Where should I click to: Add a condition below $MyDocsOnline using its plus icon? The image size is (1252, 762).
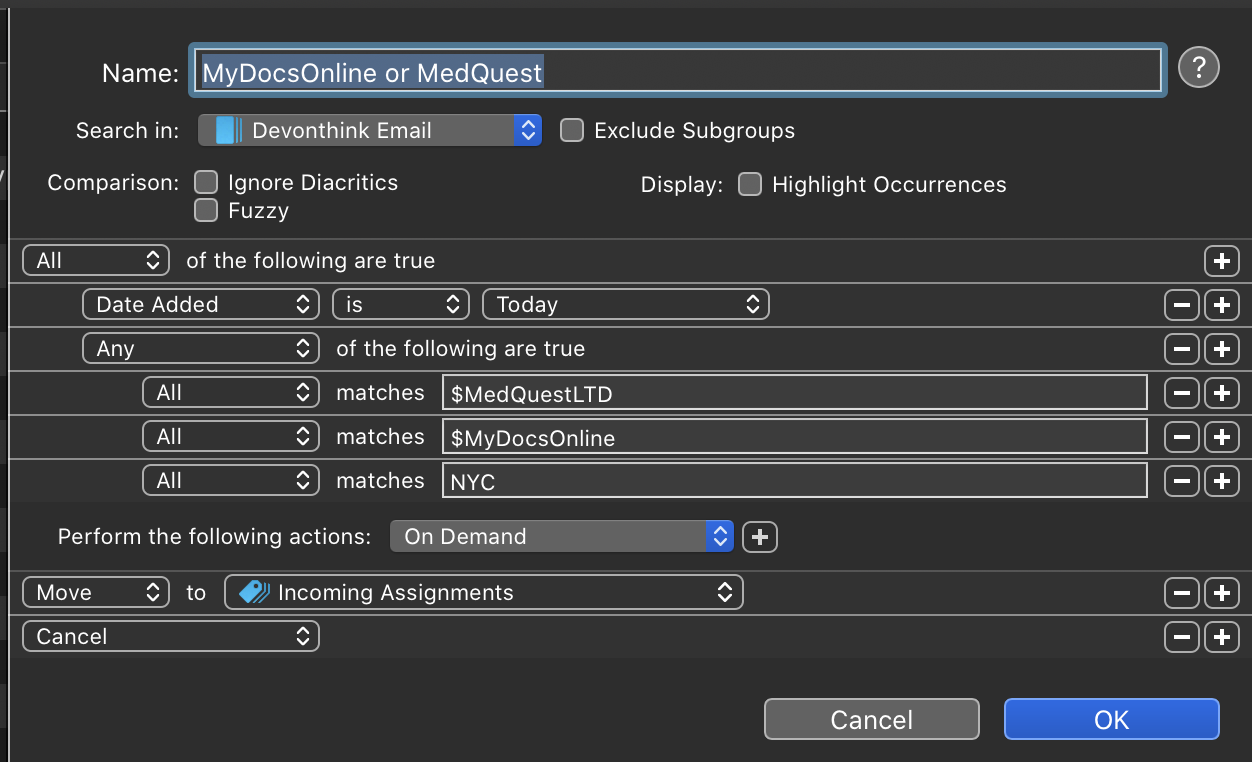pyautogui.click(x=1221, y=437)
